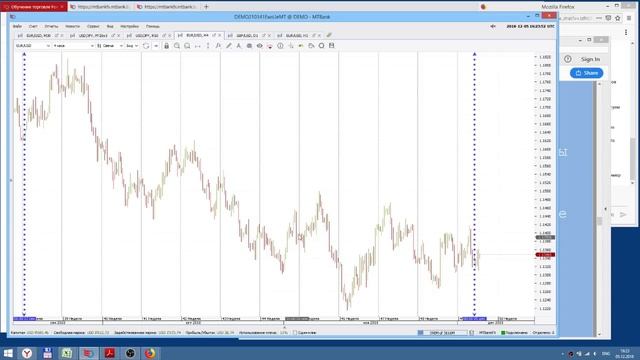Screen dimensions: 640x360
Task: Open the Firefox hamburger menu
Action: pos(629,18)
